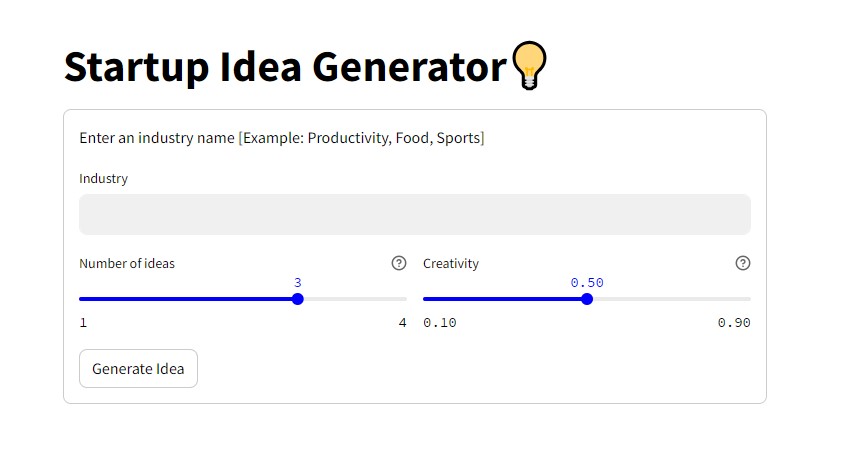Click the Startup Idea Generator heading
850x475 pixels.
pyautogui.click(x=284, y=67)
